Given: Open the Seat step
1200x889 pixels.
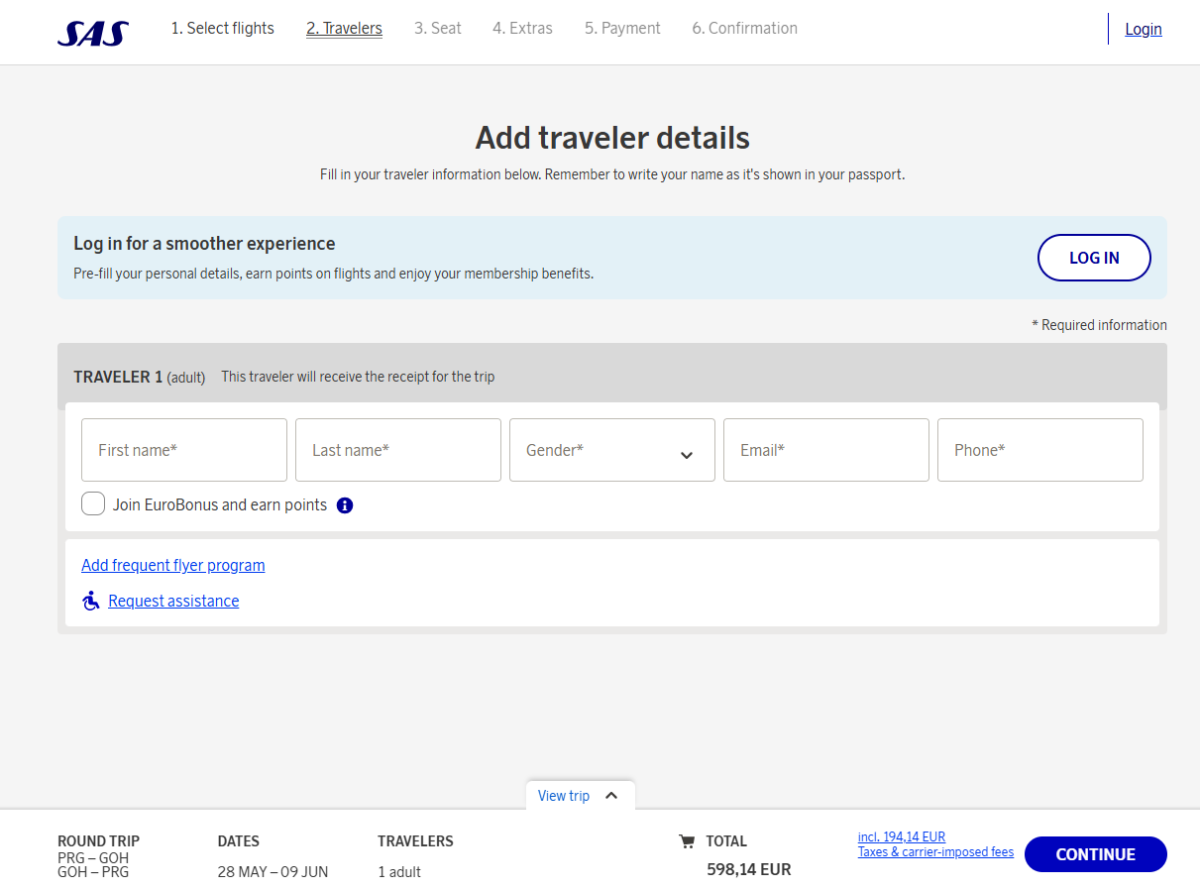Looking at the screenshot, I should pyautogui.click(x=438, y=29).
